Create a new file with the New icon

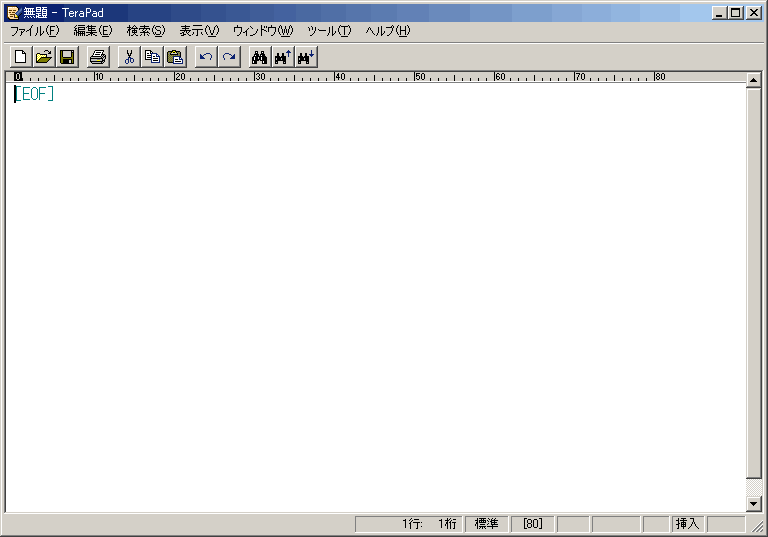tap(21, 57)
